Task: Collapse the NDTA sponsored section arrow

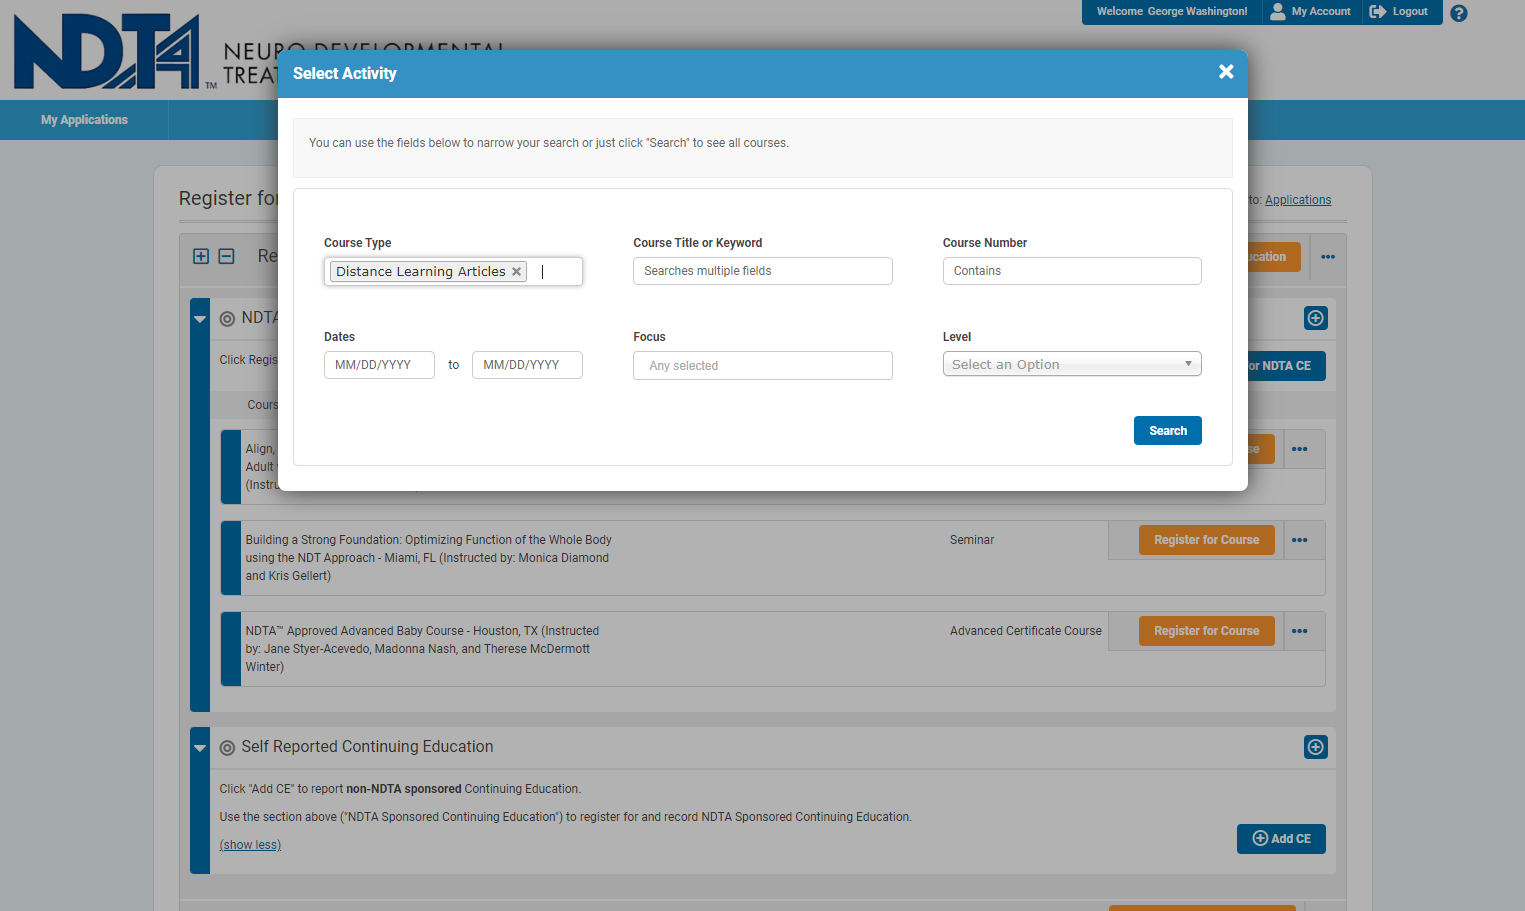Action: [200, 319]
